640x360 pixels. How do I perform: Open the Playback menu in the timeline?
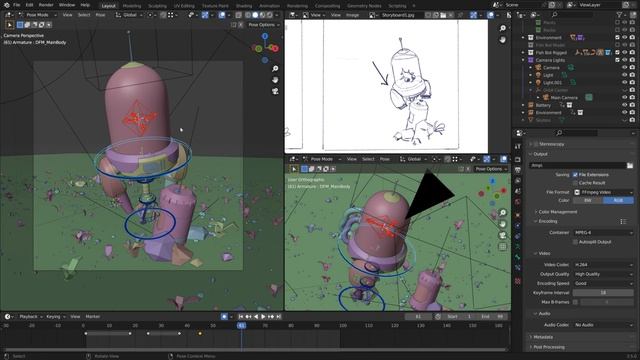point(31,317)
